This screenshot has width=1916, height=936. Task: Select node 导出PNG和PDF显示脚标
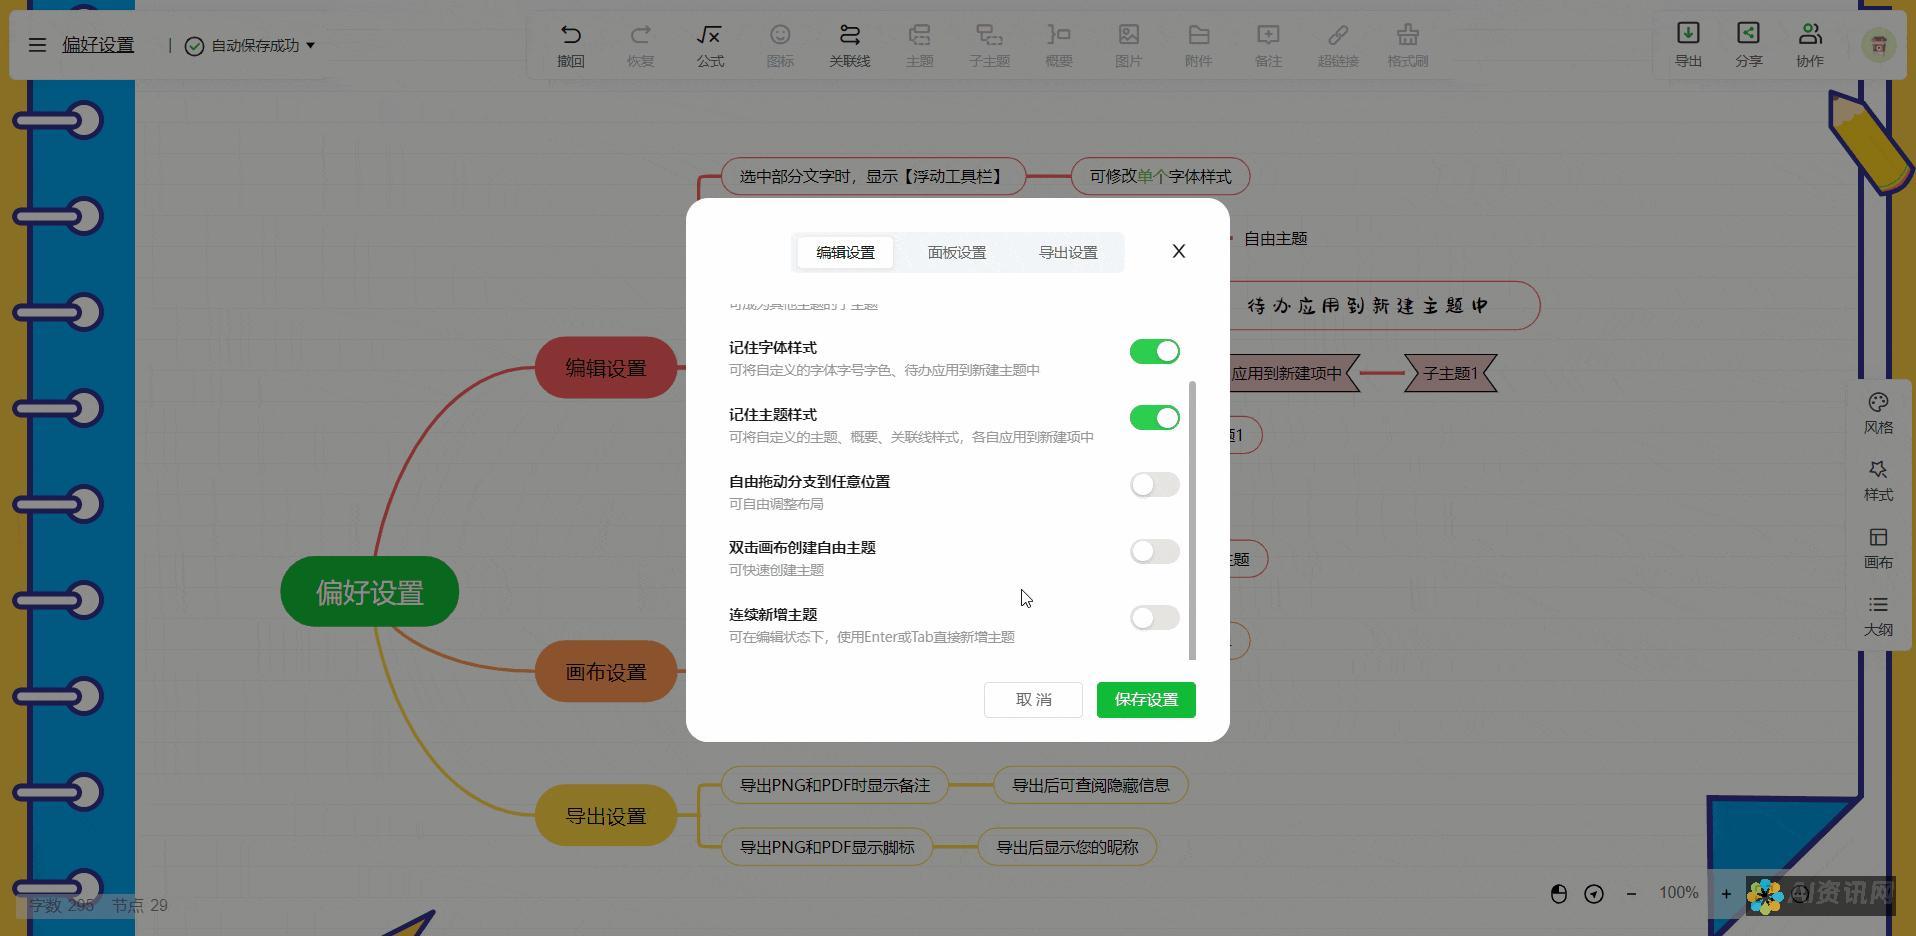(827, 848)
